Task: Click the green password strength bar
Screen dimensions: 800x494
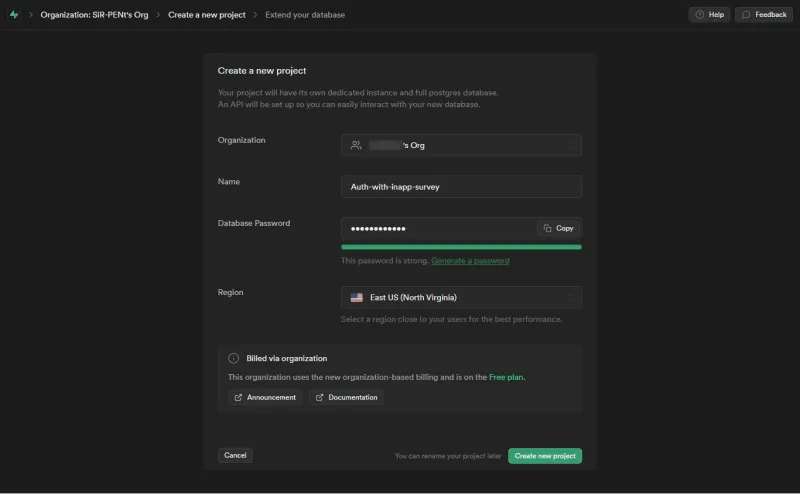Action: point(461,246)
